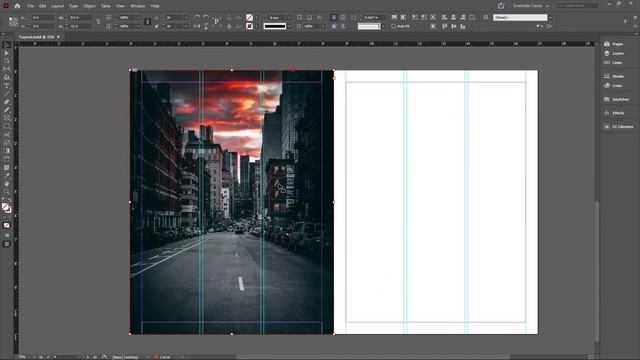
Task: Select the Eyedropper tool
Action: point(7,176)
